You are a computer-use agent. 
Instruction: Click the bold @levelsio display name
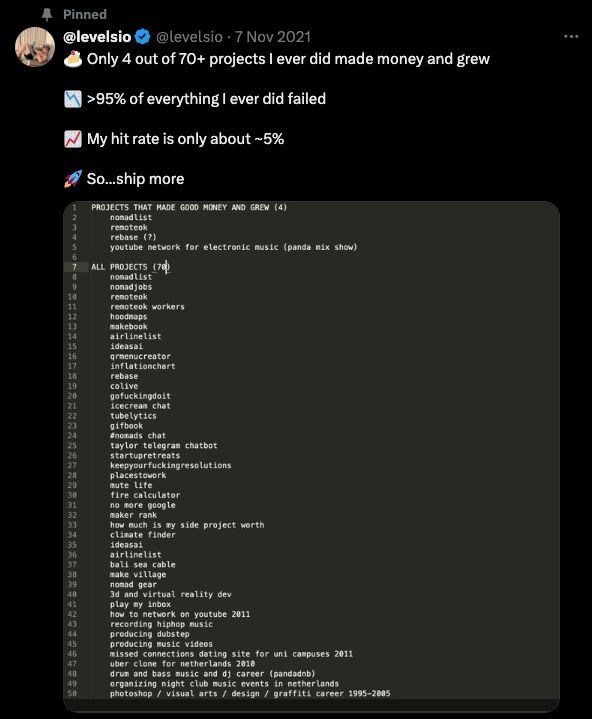[97, 37]
